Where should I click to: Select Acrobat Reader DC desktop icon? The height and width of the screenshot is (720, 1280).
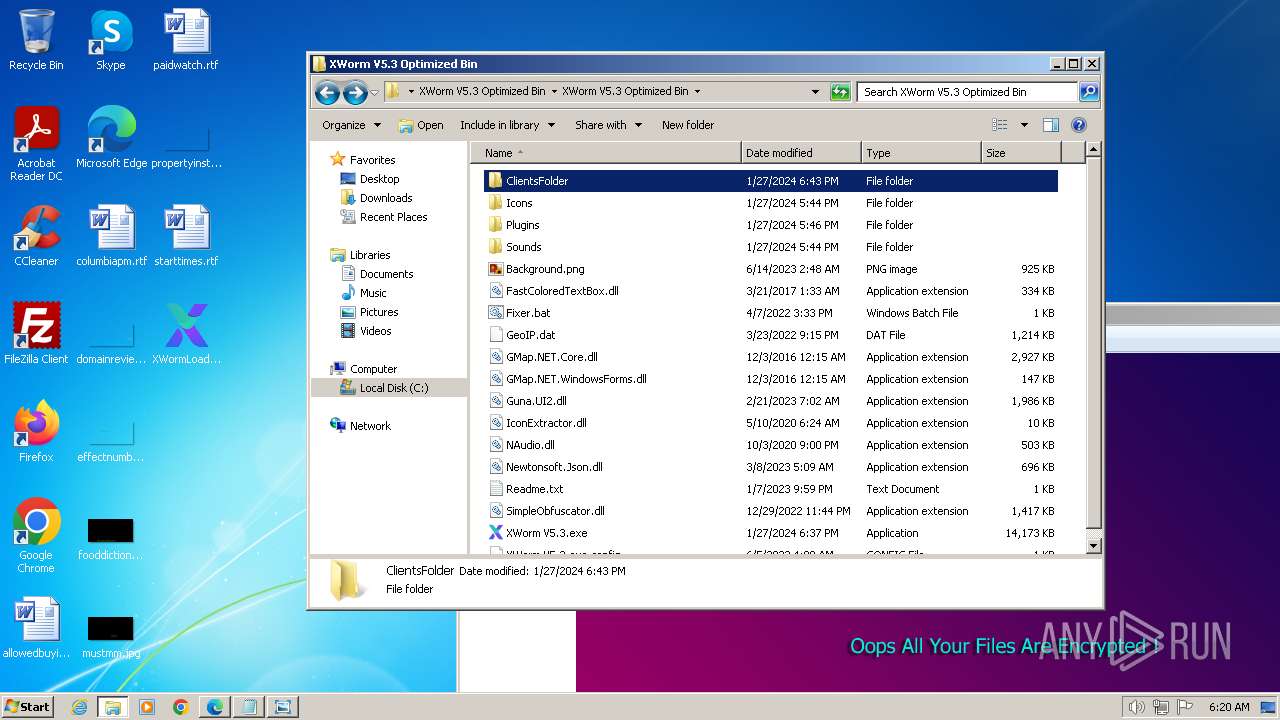click(36, 144)
